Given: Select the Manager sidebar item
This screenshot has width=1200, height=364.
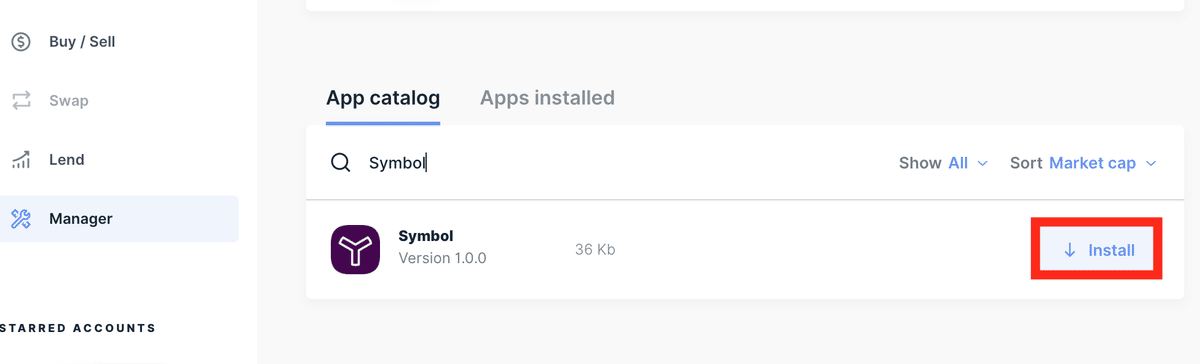Looking at the screenshot, I should point(120,219).
